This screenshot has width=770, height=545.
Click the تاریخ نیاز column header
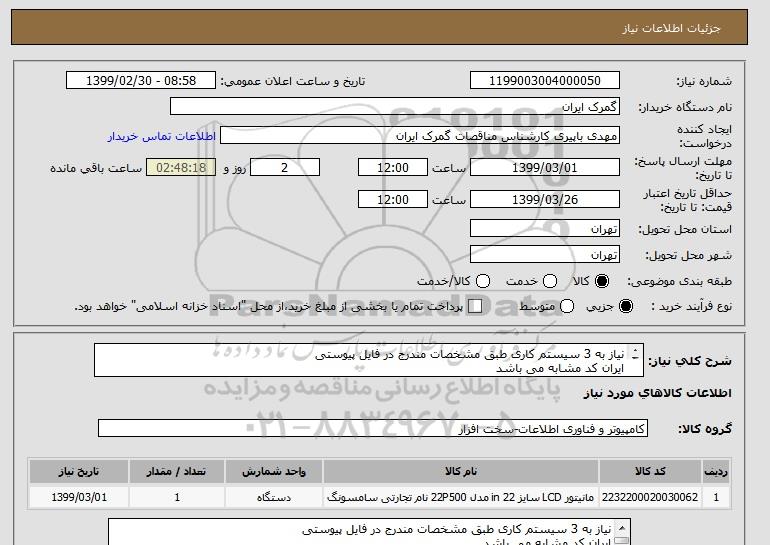[79, 472]
